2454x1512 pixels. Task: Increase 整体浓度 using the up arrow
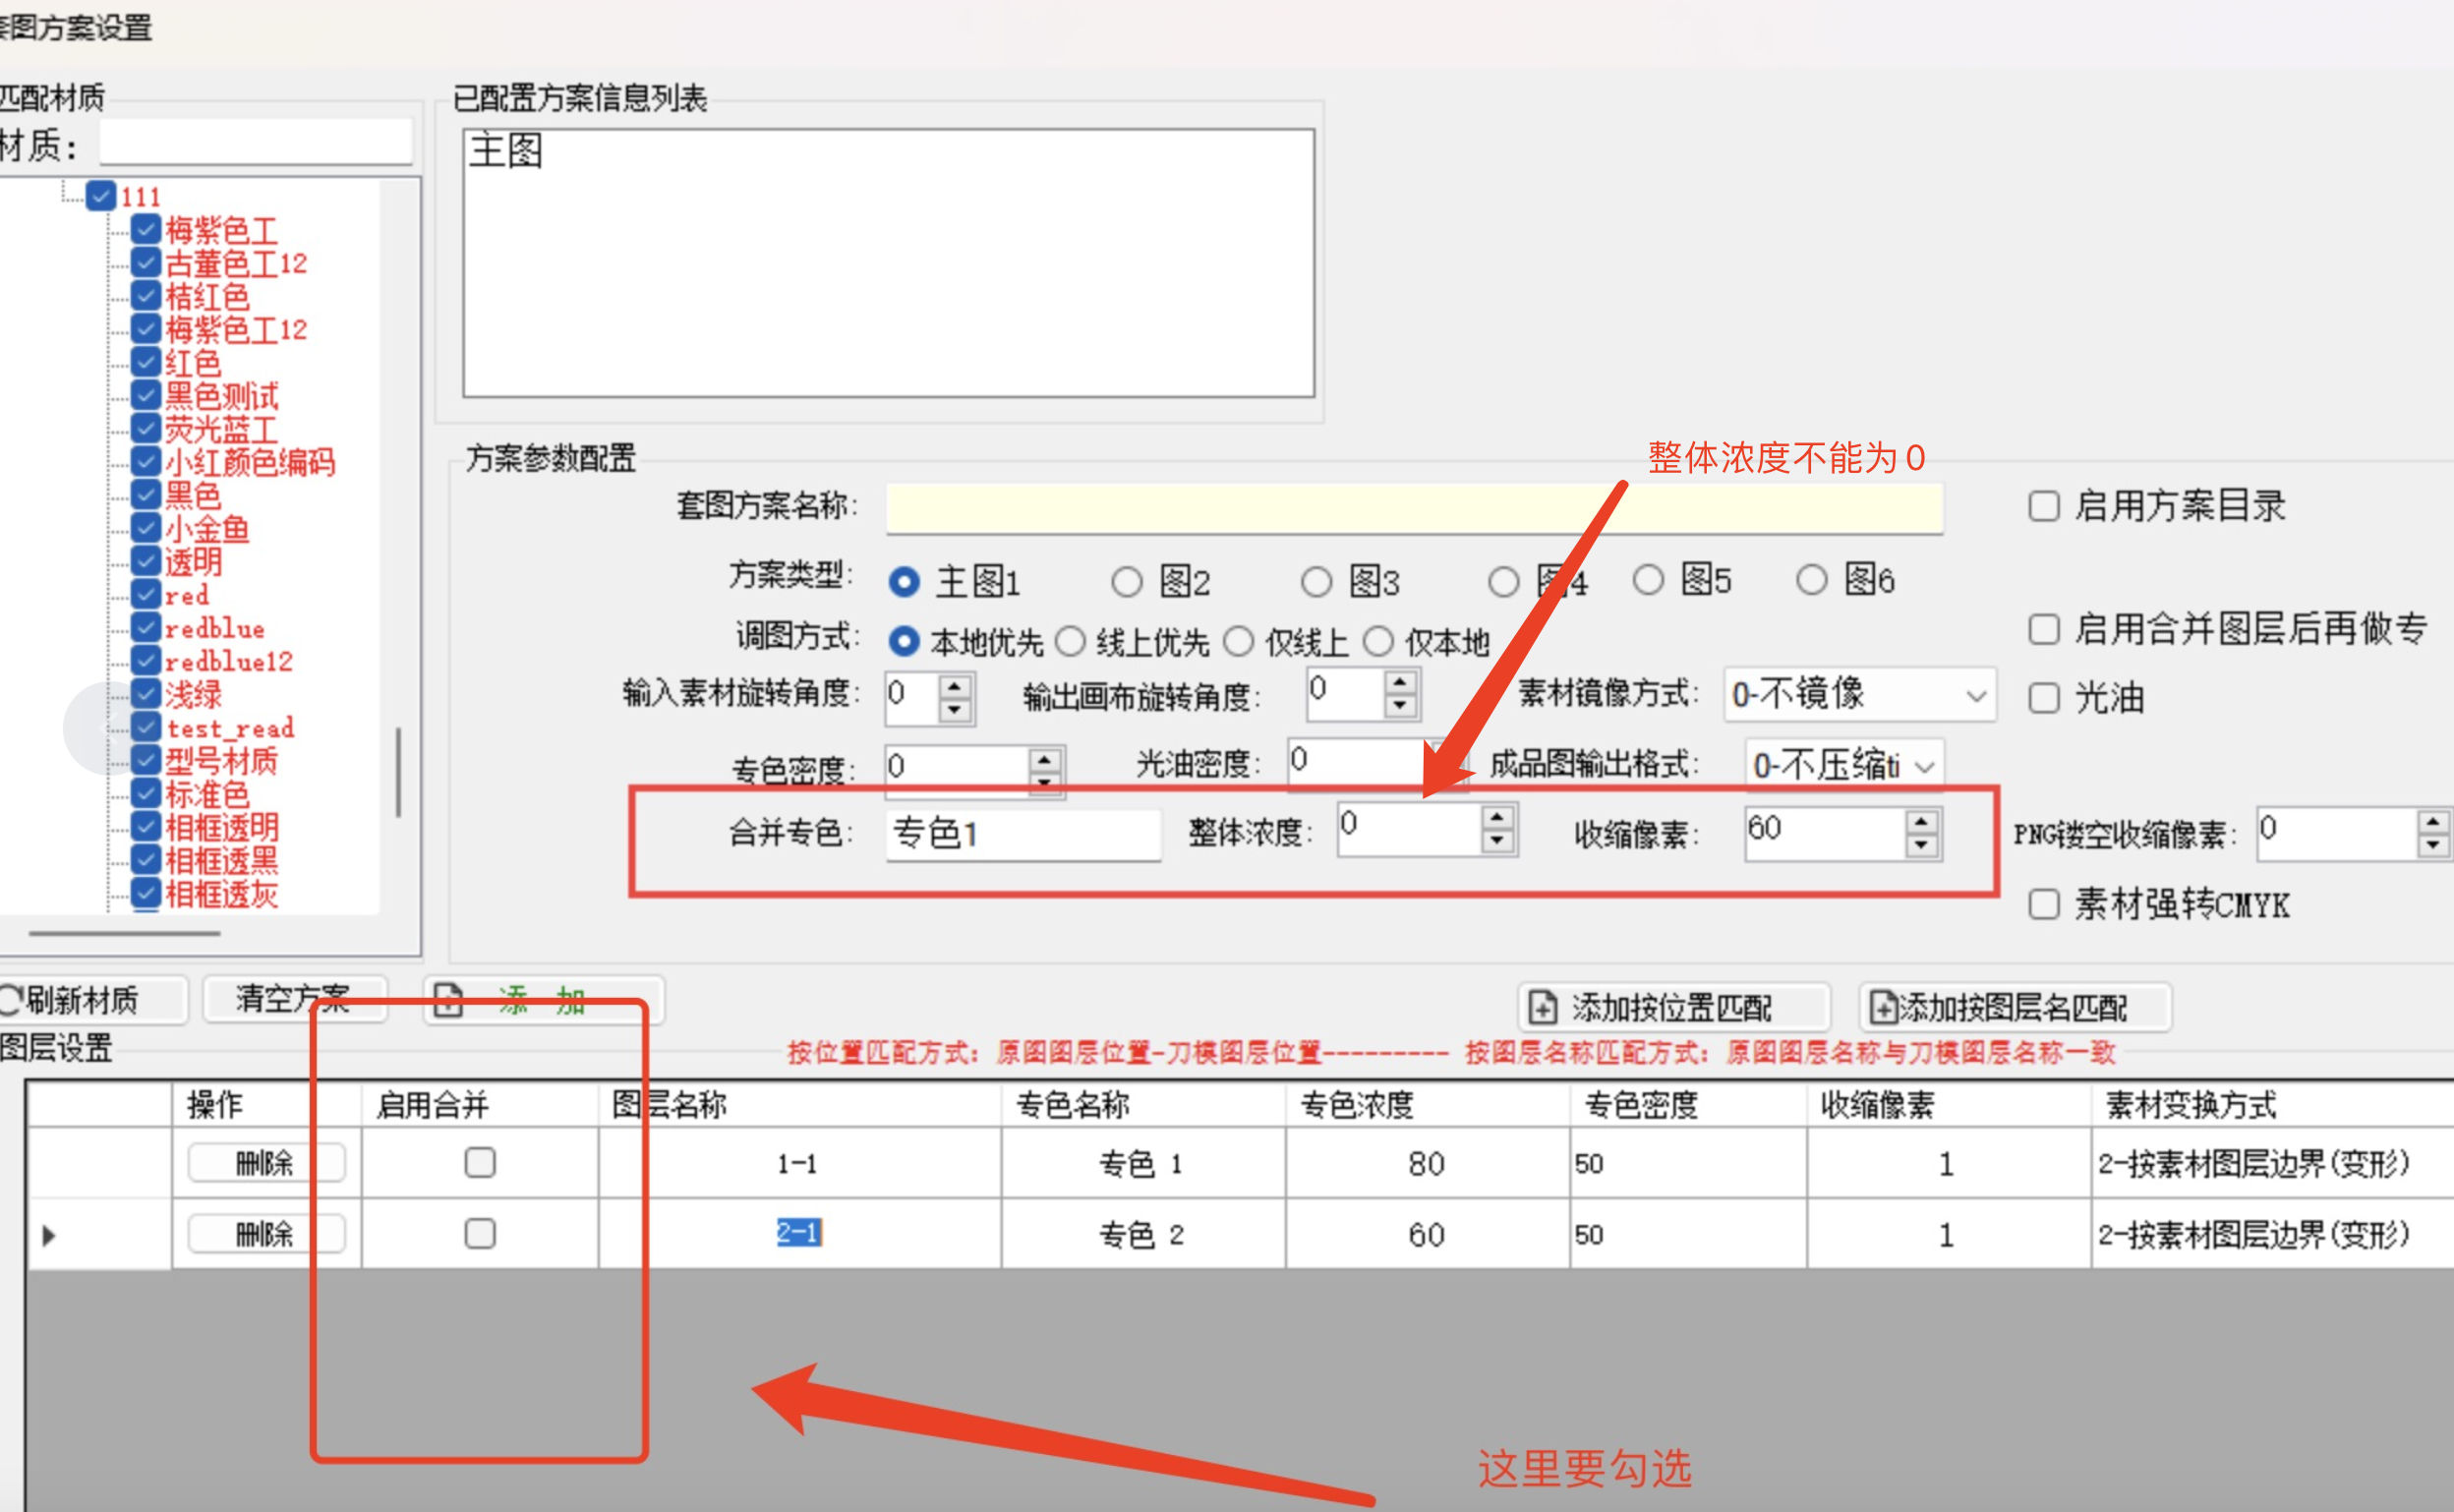coord(1497,819)
